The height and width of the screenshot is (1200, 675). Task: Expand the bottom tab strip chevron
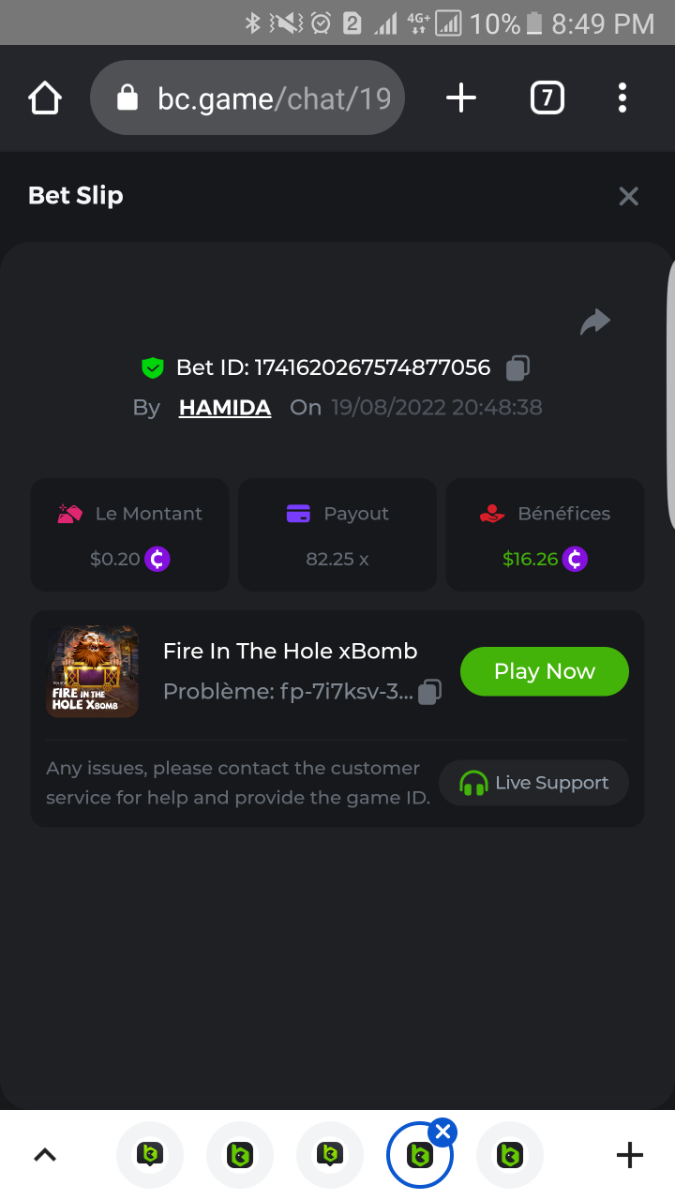pyautogui.click(x=45, y=1155)
